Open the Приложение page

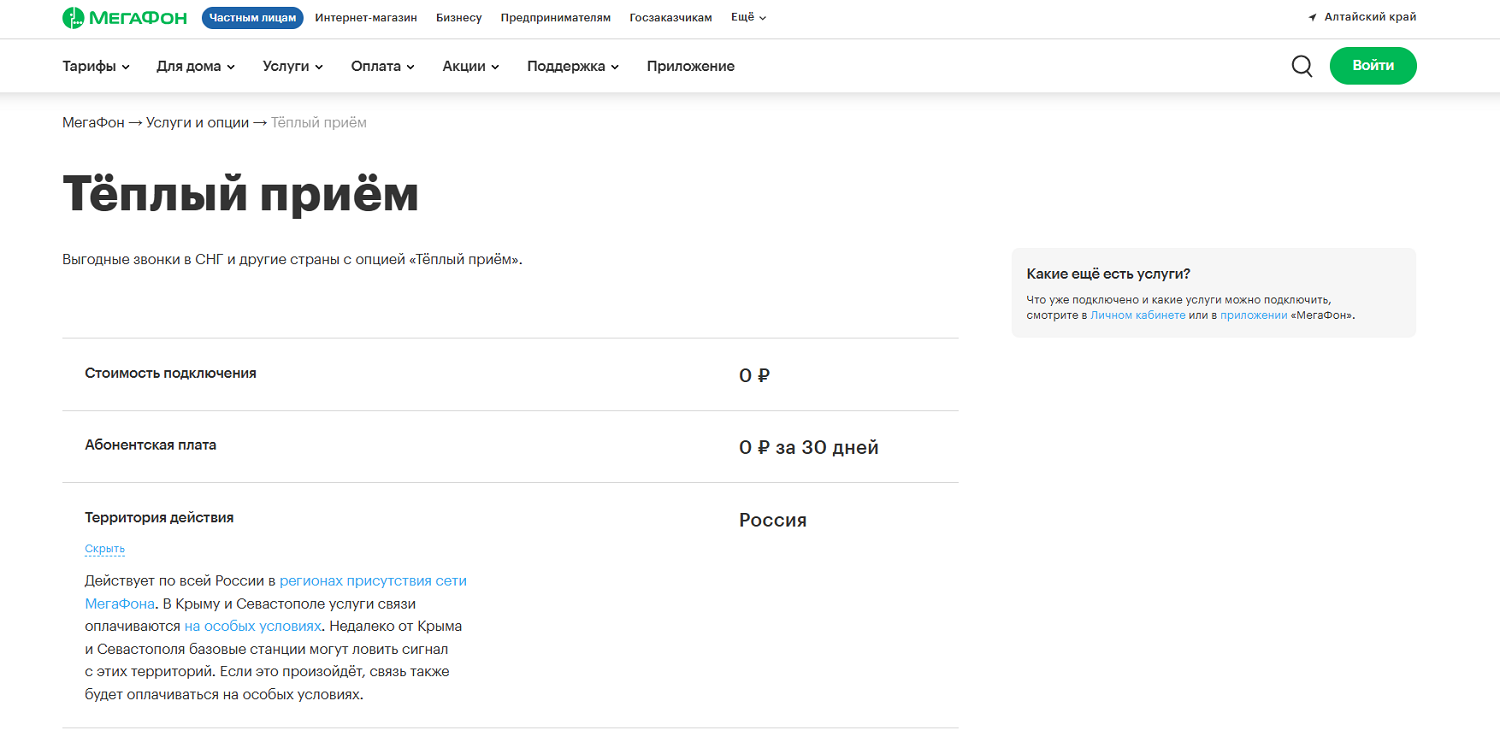691,66
